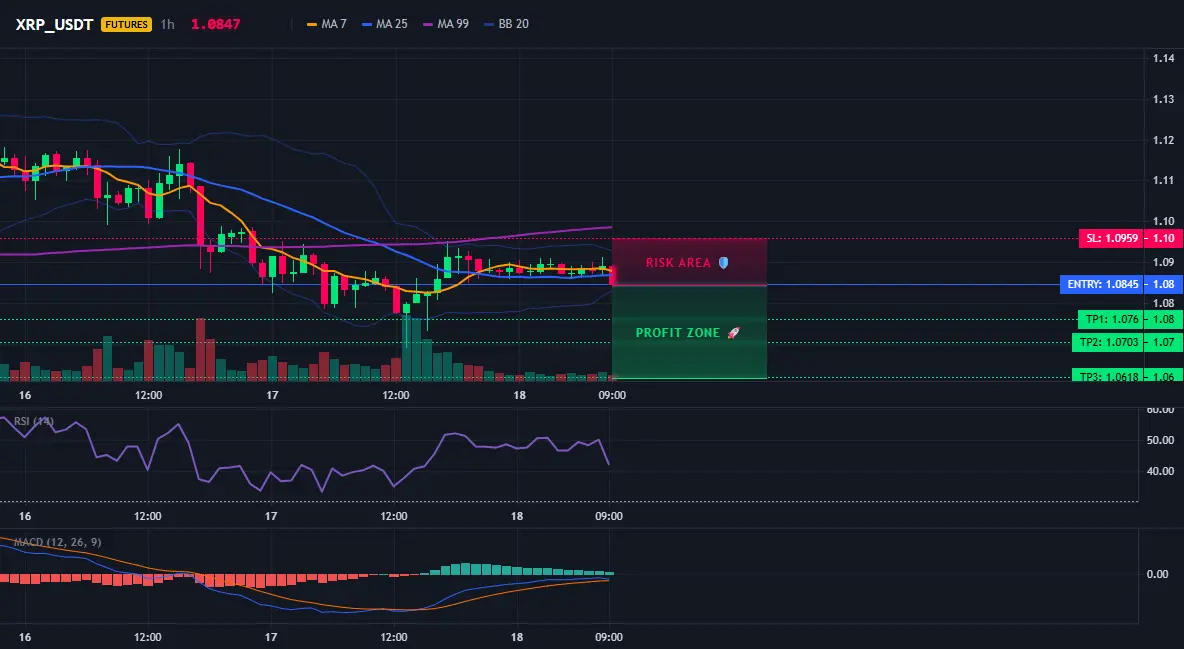Click the 09:00 label on MACD time axis
The width and height of the screenshot is (1184, 649).
[x=609, y=637]
